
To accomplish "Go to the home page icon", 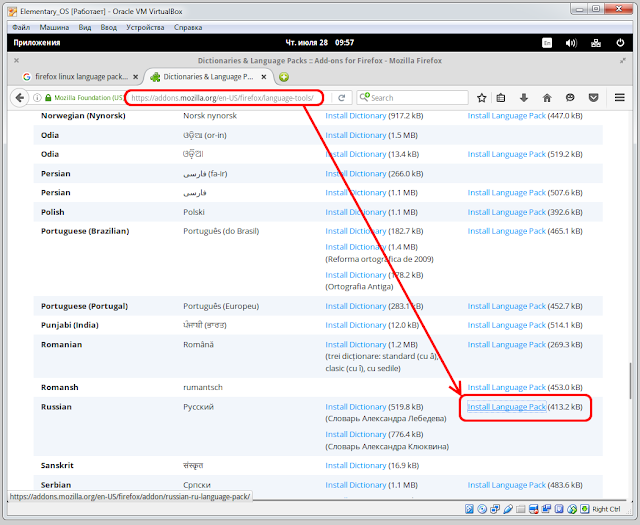I will click(547, 98).
